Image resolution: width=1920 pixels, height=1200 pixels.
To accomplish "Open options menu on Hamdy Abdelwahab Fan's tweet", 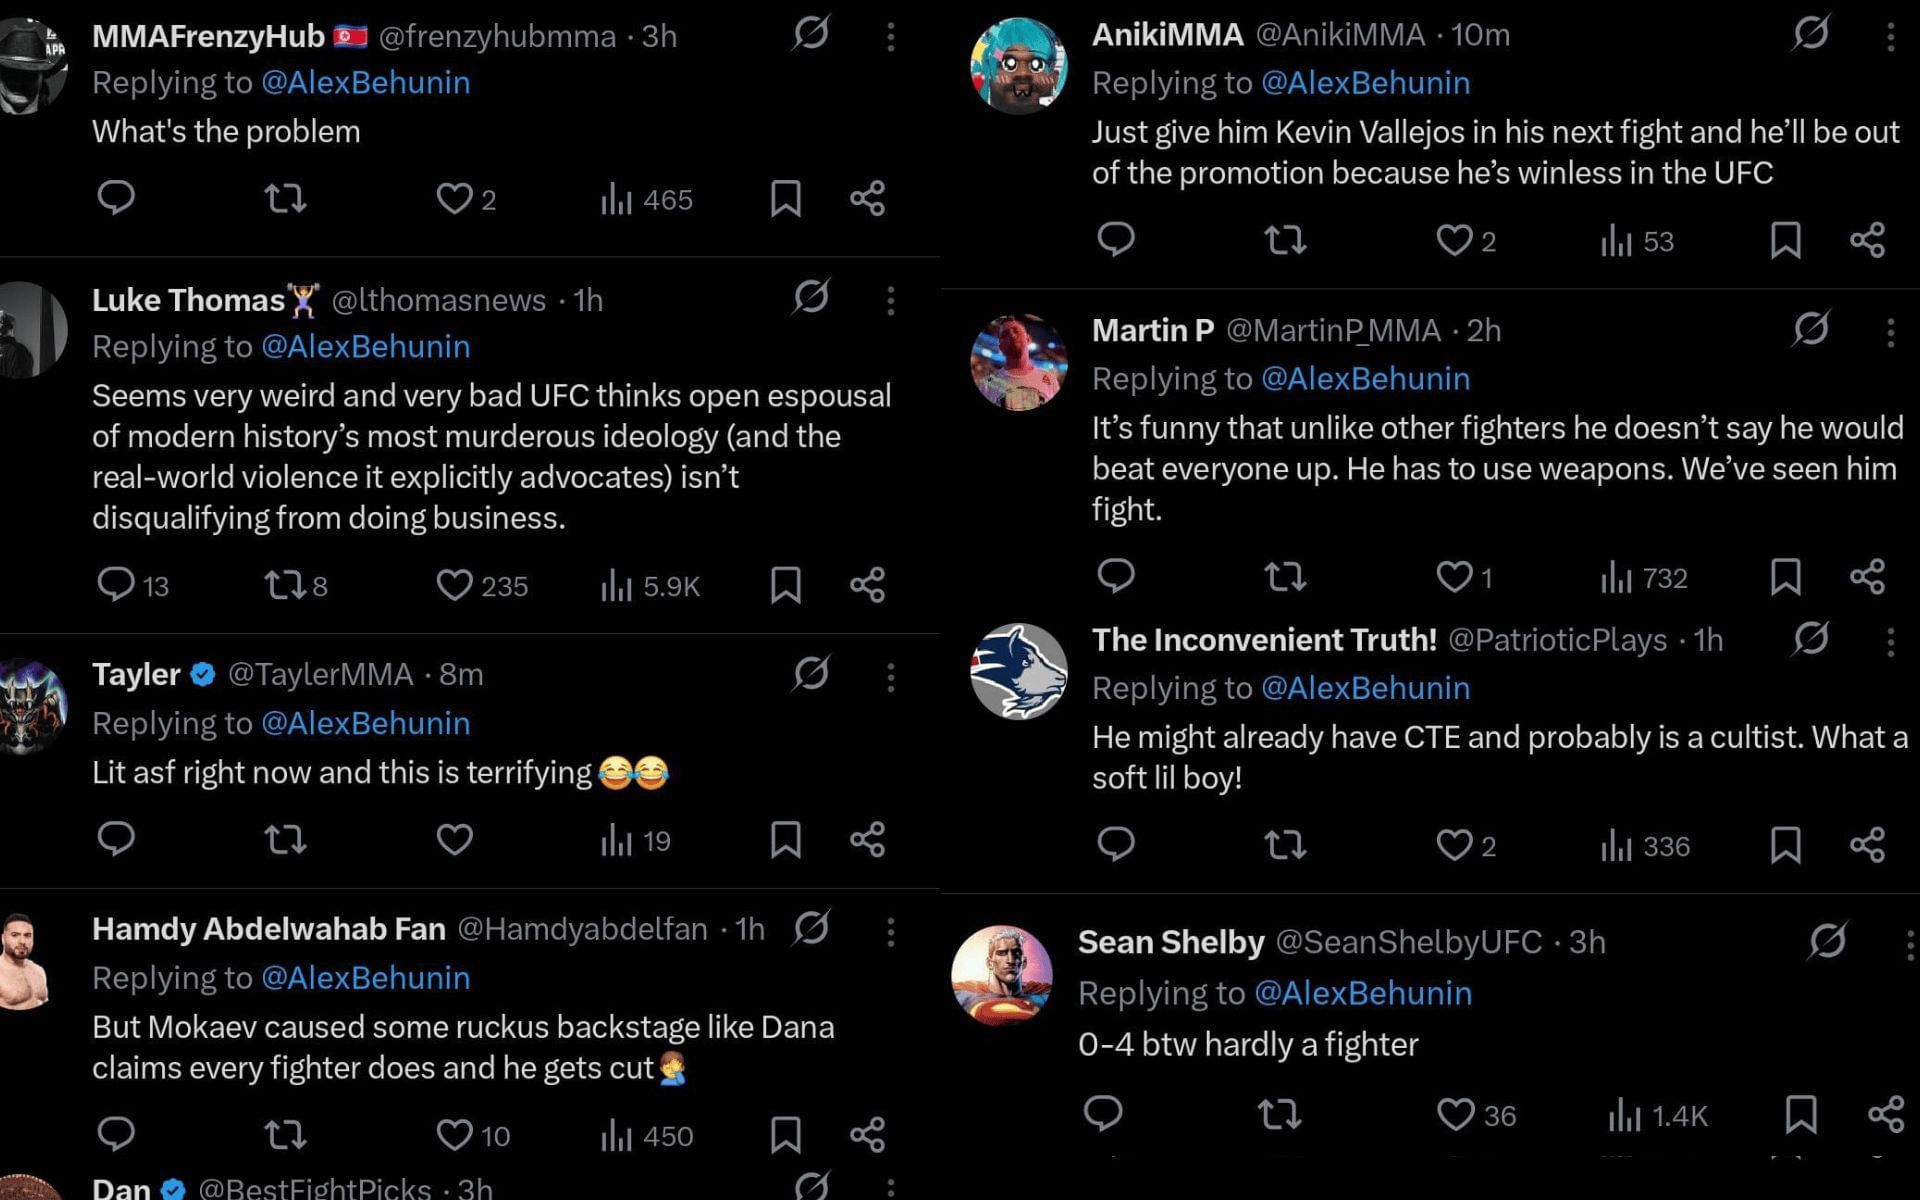I will click(x=890, y=932).
